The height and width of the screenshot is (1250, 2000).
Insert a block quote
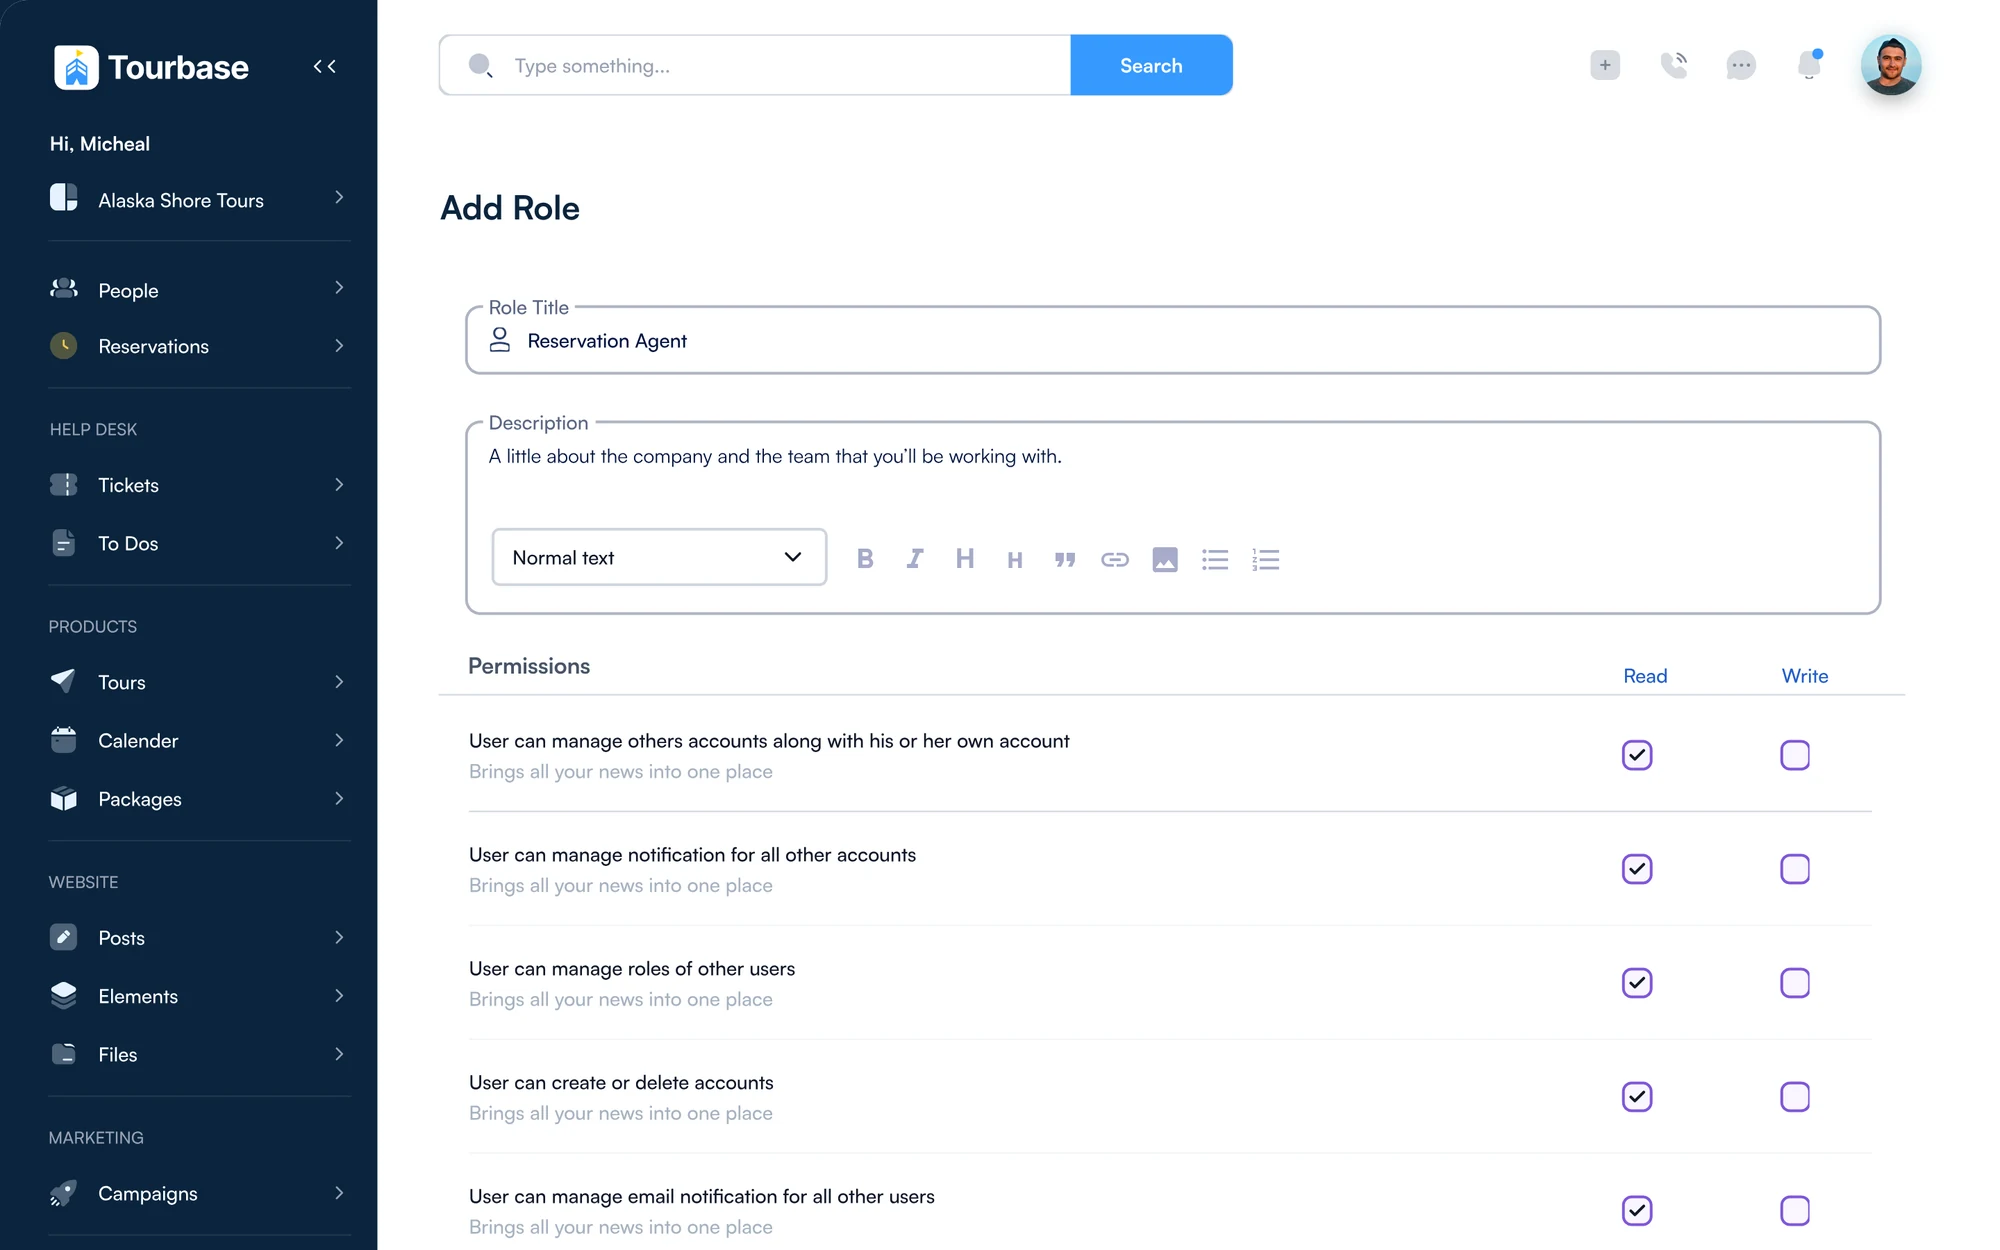tap(1065, 559)
